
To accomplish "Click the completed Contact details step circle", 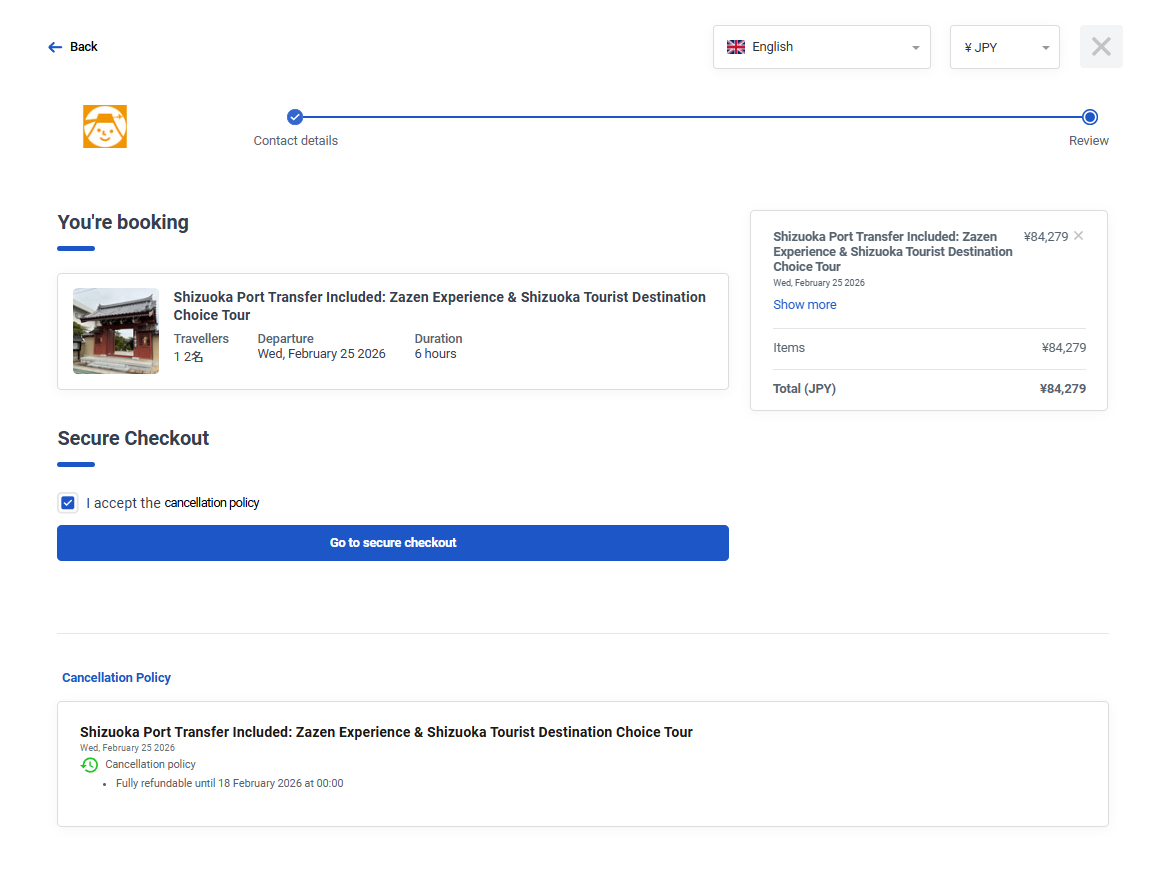I will 295,117.
